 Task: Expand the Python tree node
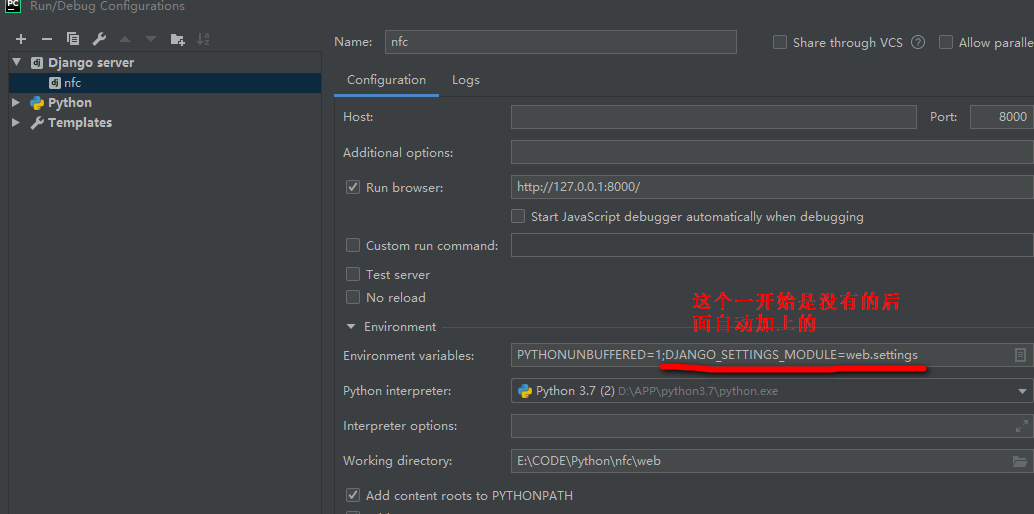16,103
